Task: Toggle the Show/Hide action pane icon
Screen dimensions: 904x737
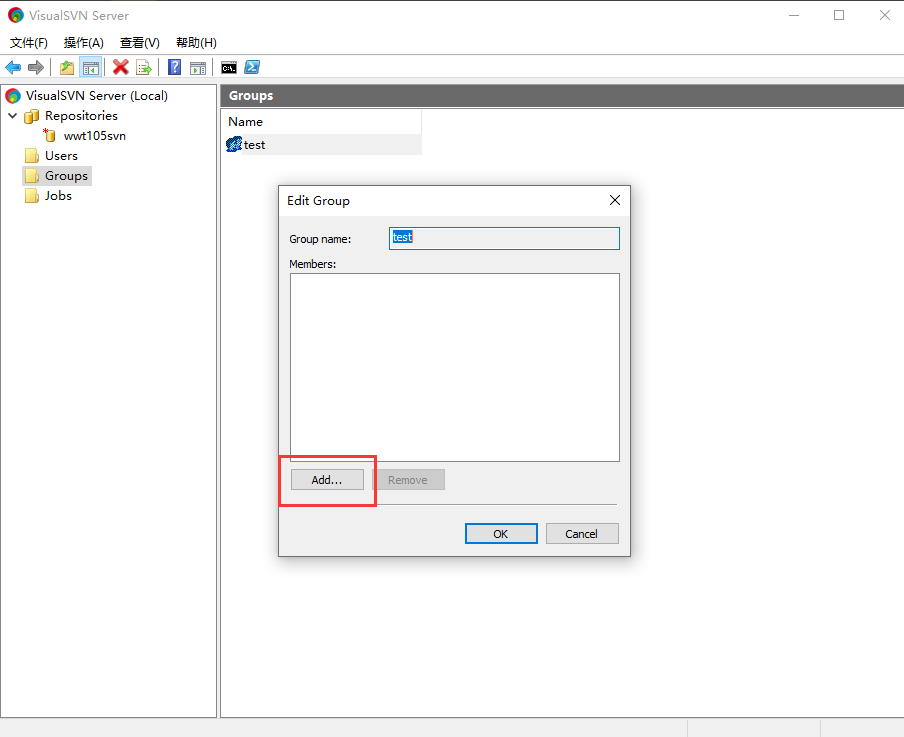Action: click(198, 67)
